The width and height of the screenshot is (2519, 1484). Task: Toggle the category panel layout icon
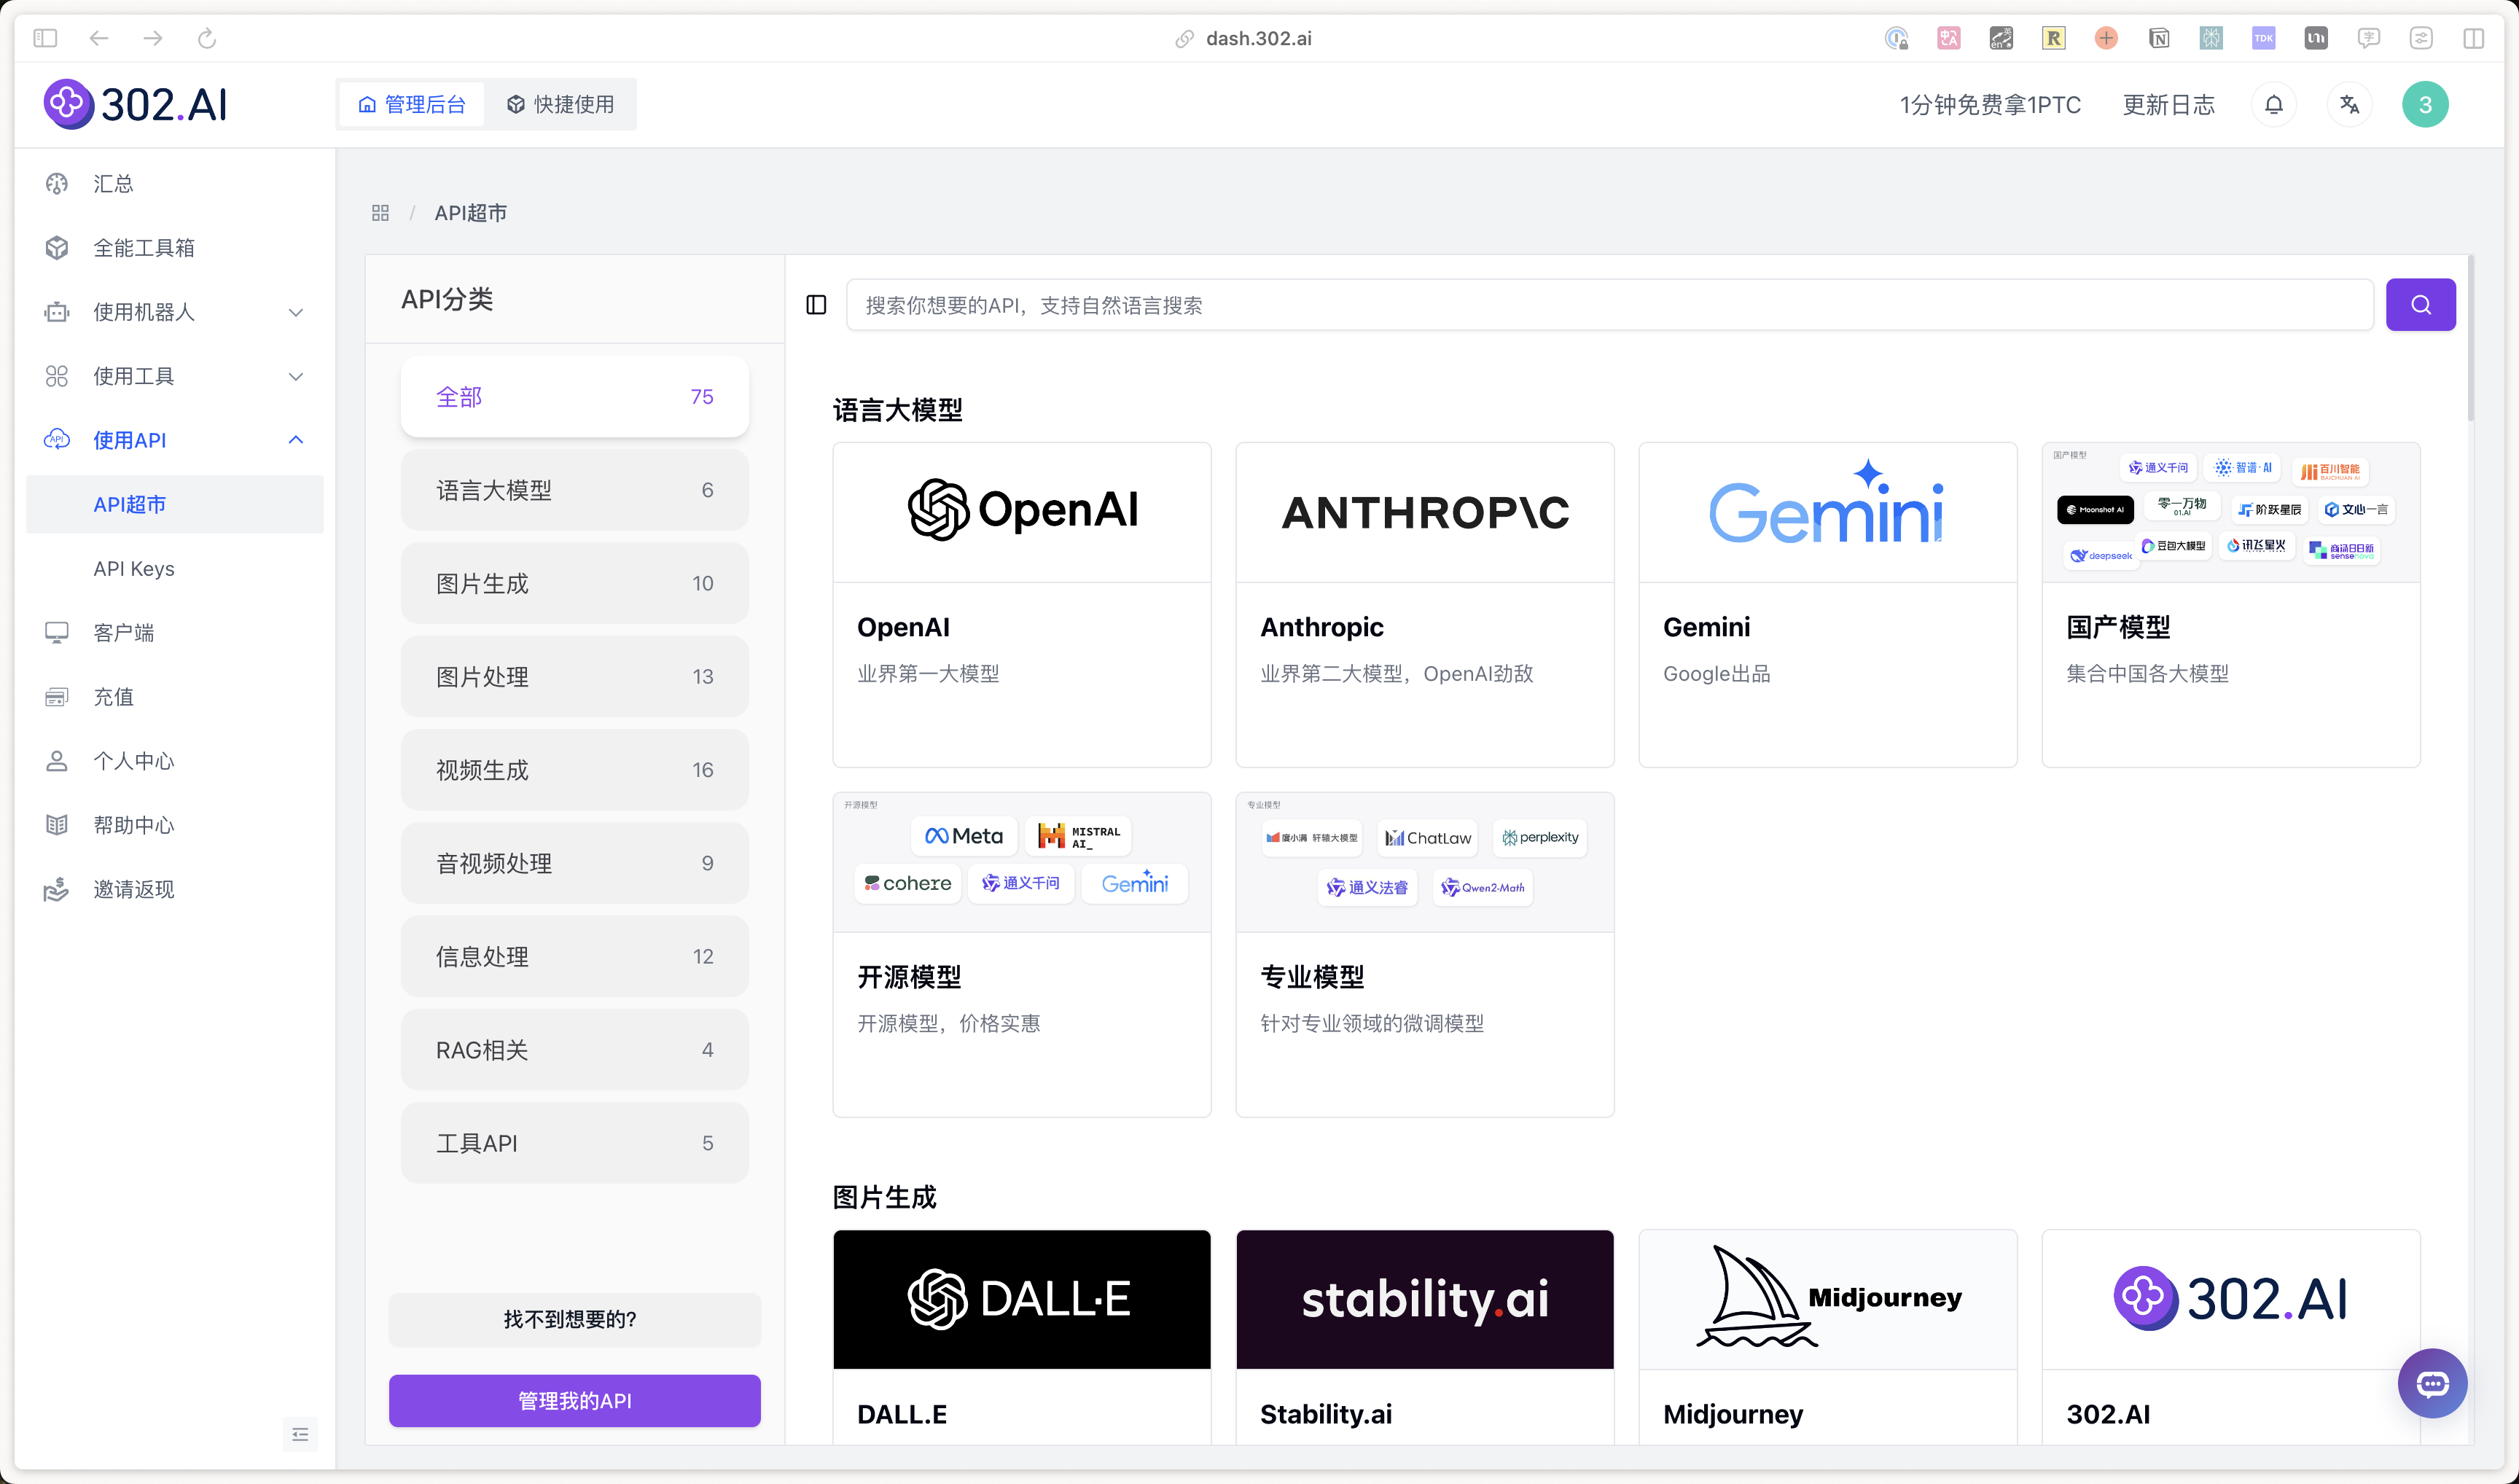tap(816, 305)
